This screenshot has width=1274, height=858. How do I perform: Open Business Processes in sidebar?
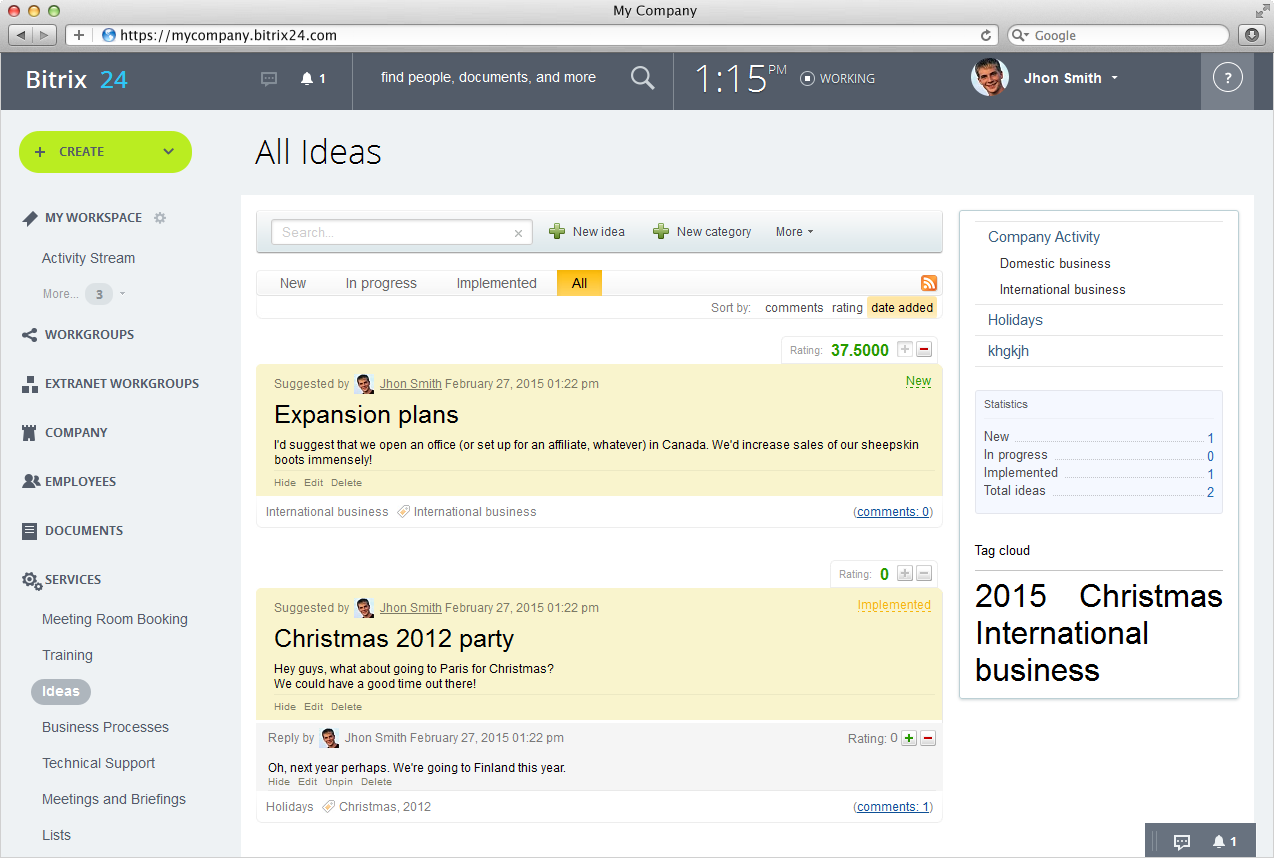(x=105, y=727)
